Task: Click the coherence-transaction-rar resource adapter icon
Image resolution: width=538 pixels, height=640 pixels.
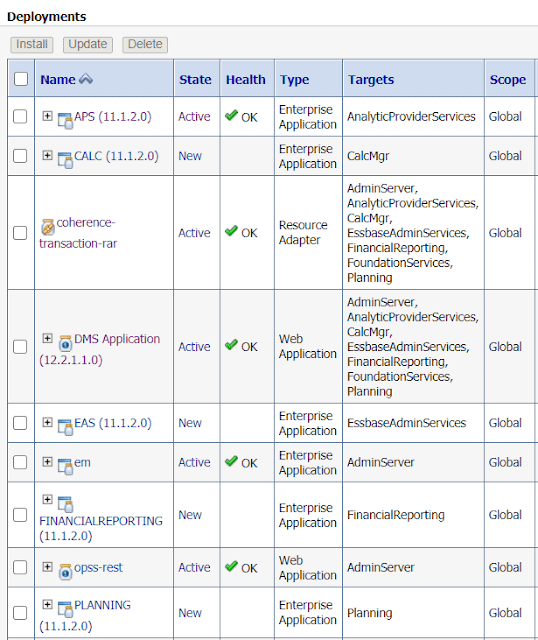Action: (x=48, y=227)
